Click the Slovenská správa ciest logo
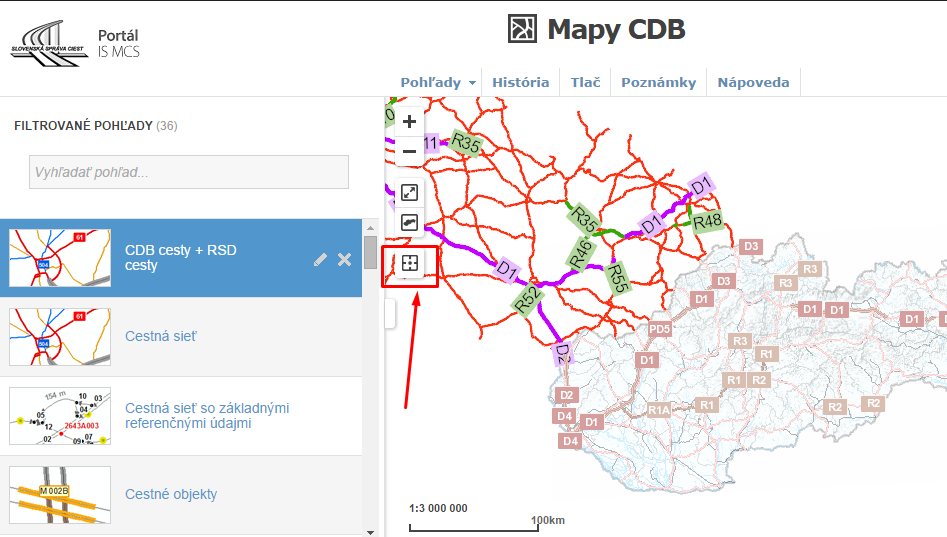 pos(48,45)
